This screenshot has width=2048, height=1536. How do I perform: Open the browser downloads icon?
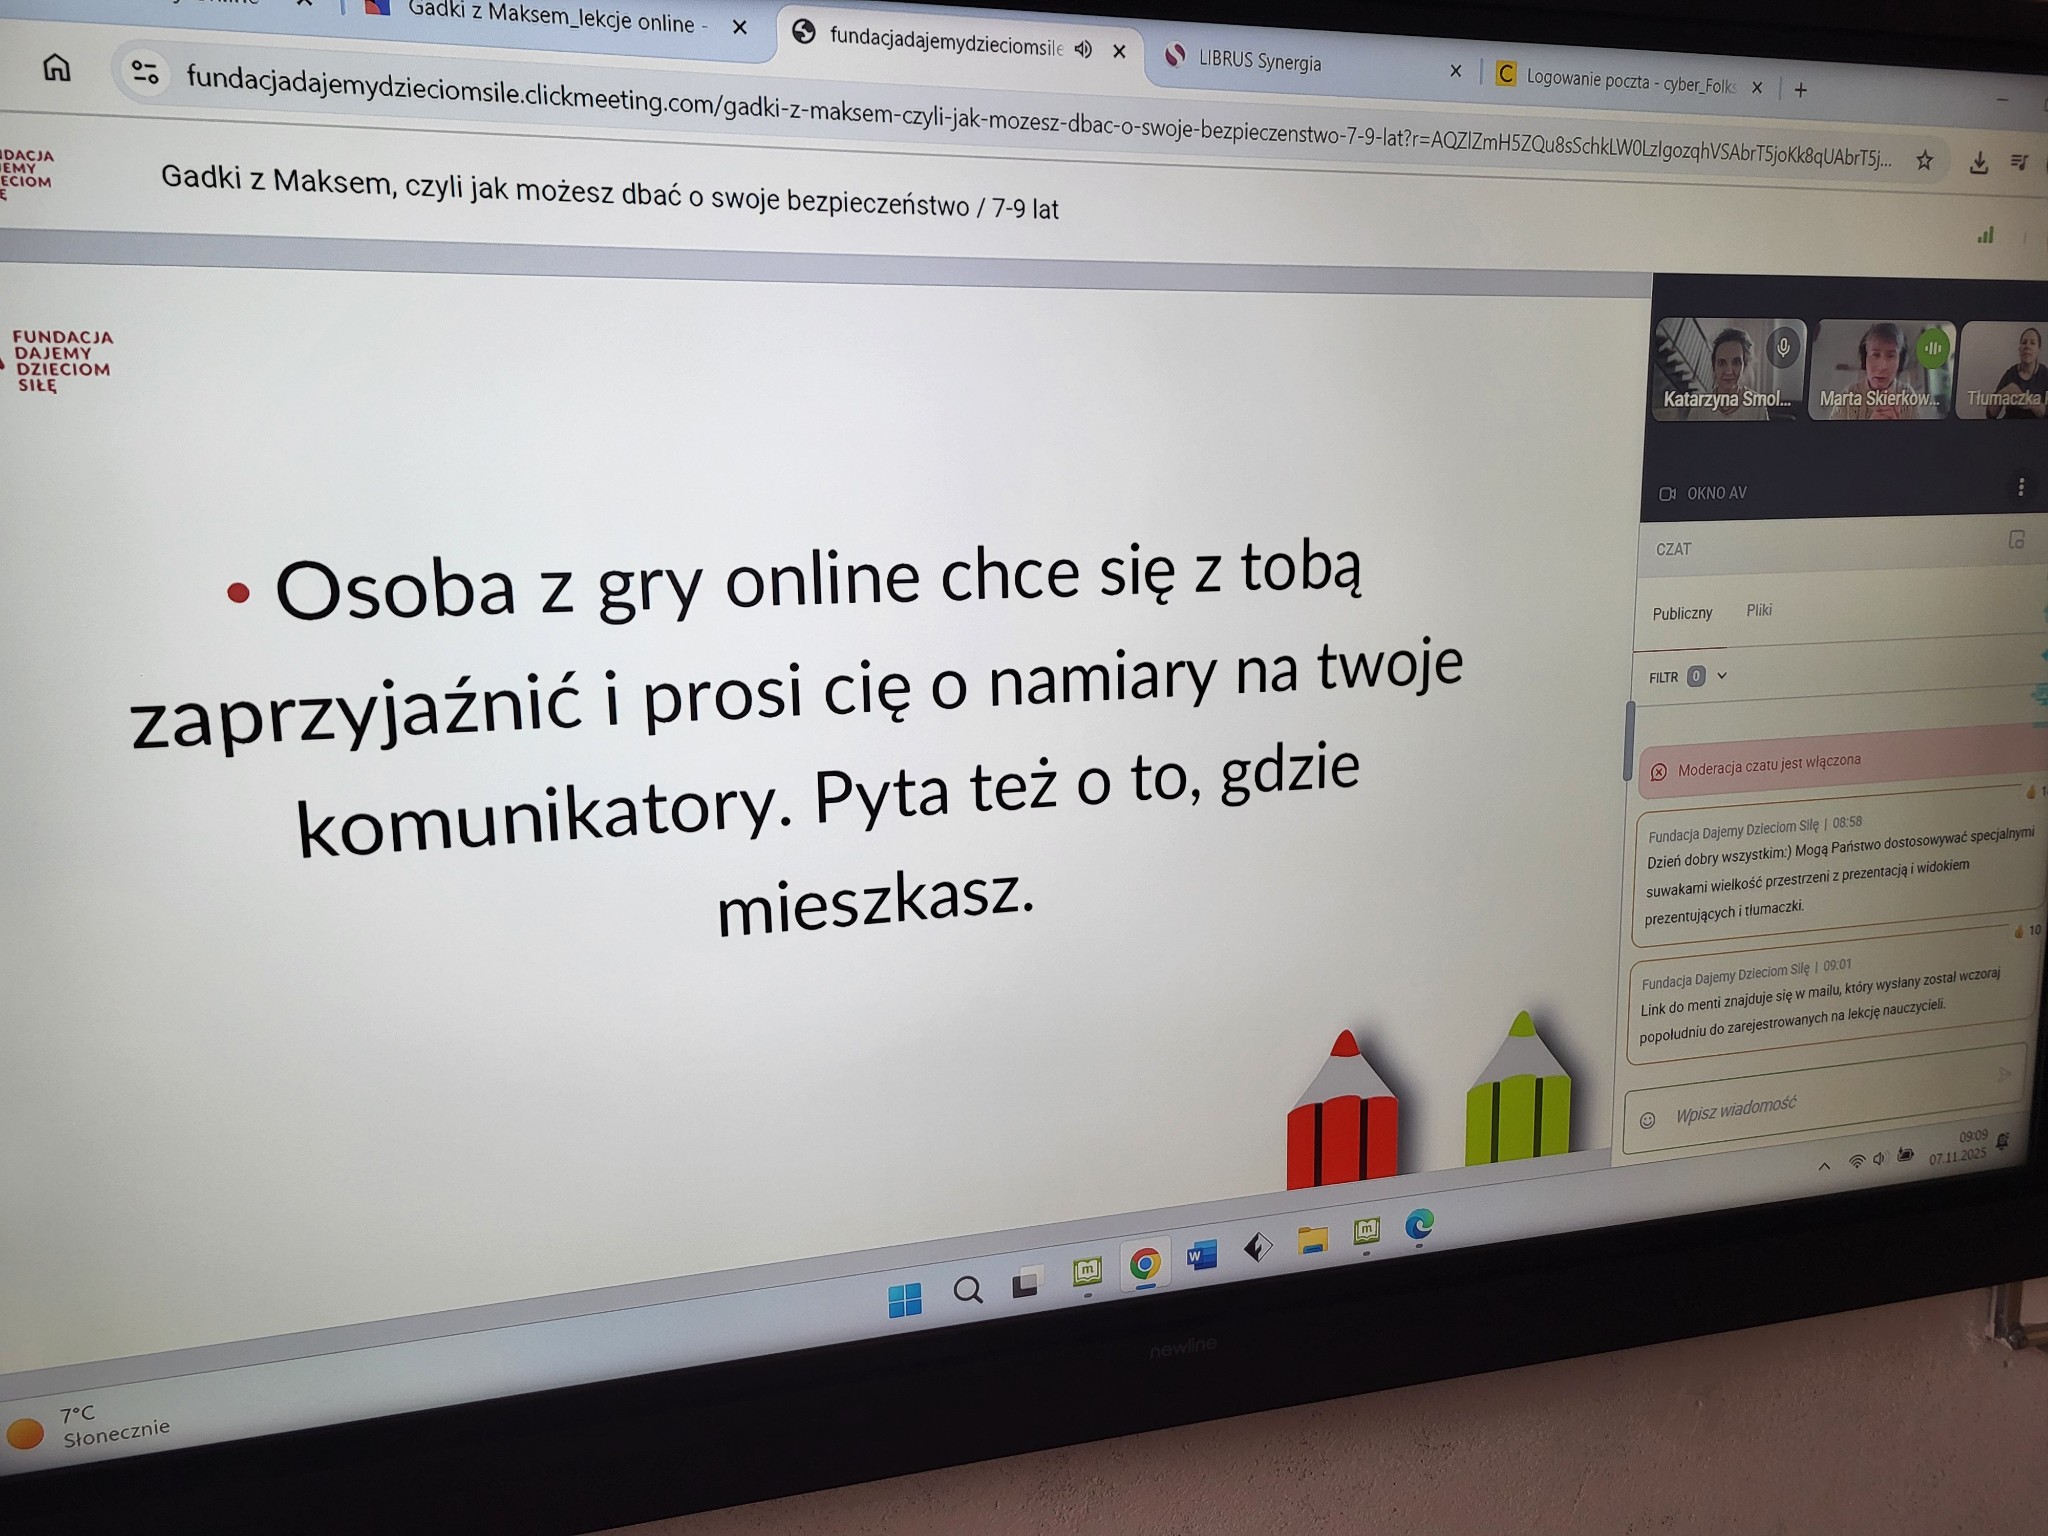(x=1978, y=162)
